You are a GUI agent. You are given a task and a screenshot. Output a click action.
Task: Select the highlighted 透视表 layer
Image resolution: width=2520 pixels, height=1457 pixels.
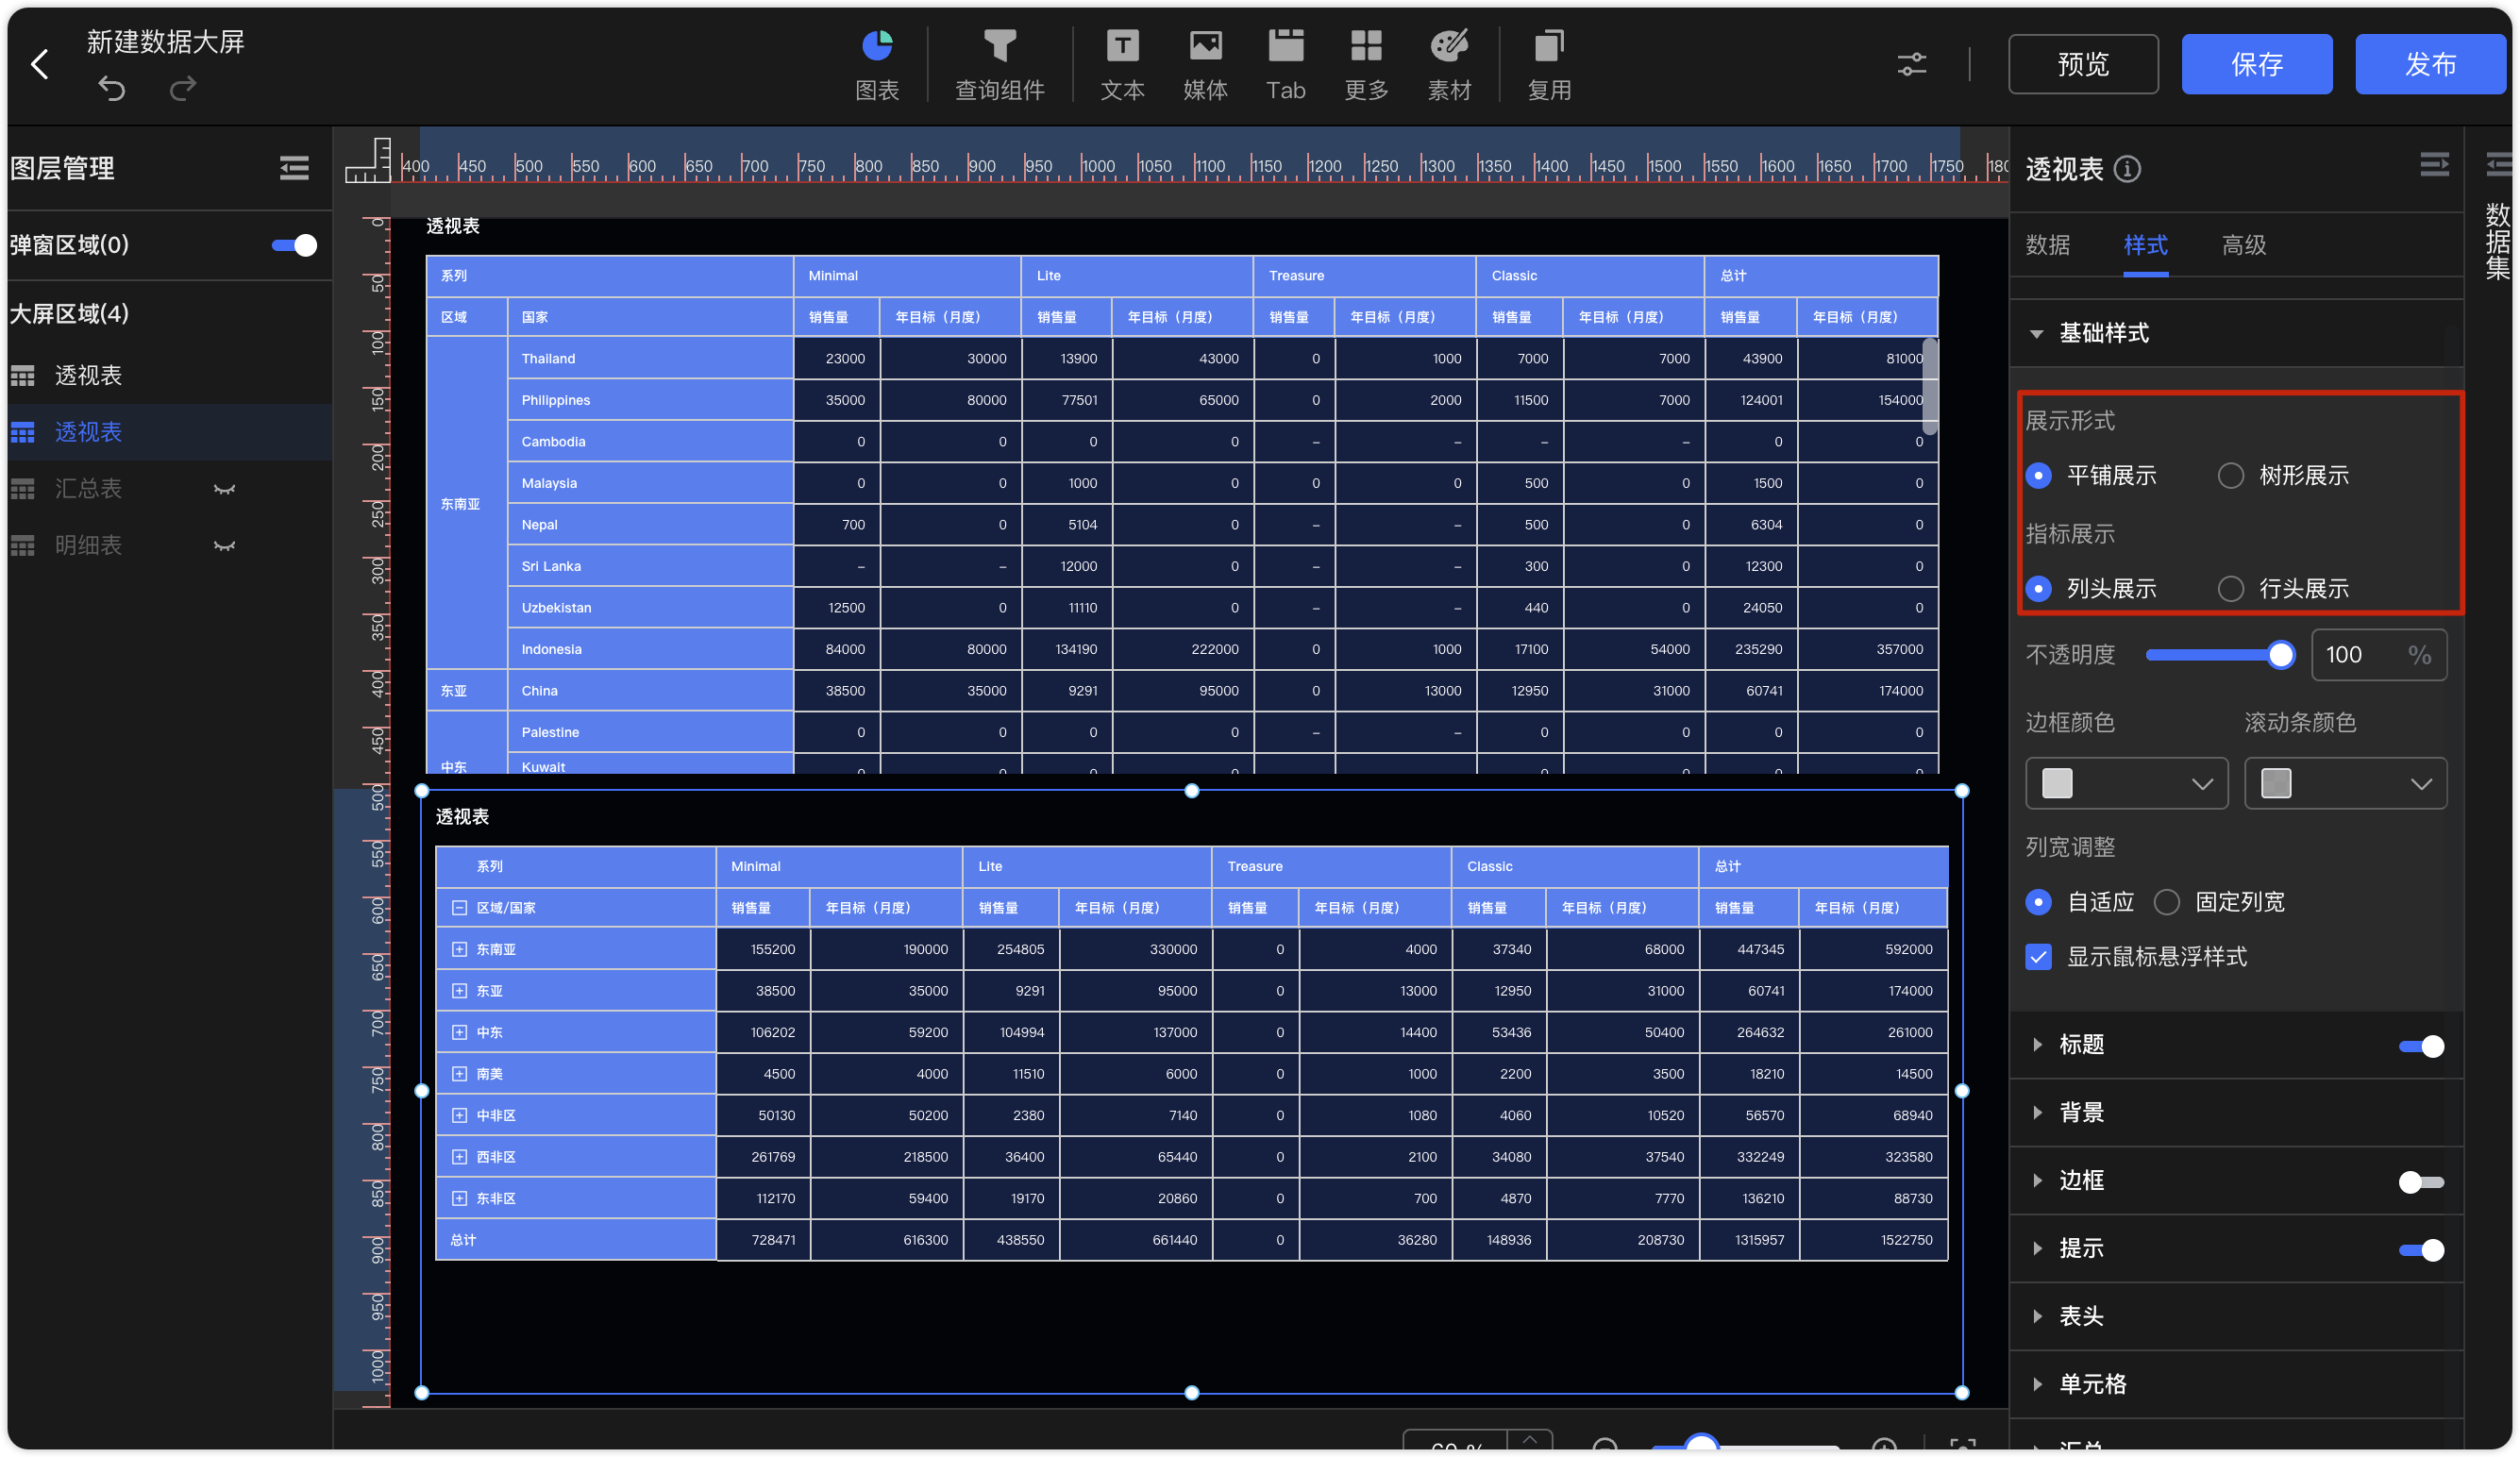point(168,433)
